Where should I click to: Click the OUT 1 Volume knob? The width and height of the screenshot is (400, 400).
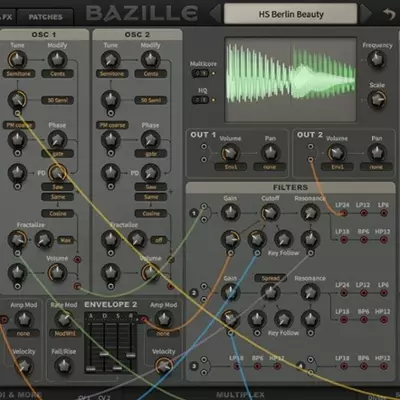pyautogui.click(x=230, y=153)
